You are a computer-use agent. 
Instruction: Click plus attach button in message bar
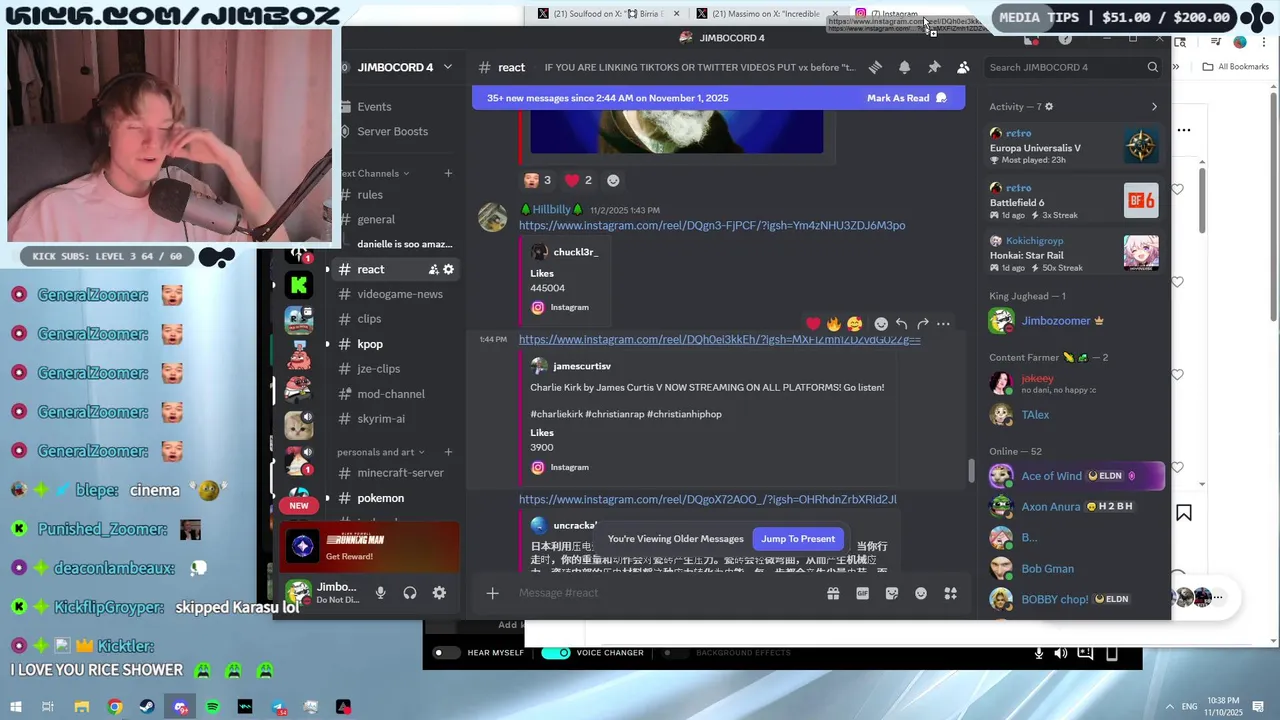point(492,593)
